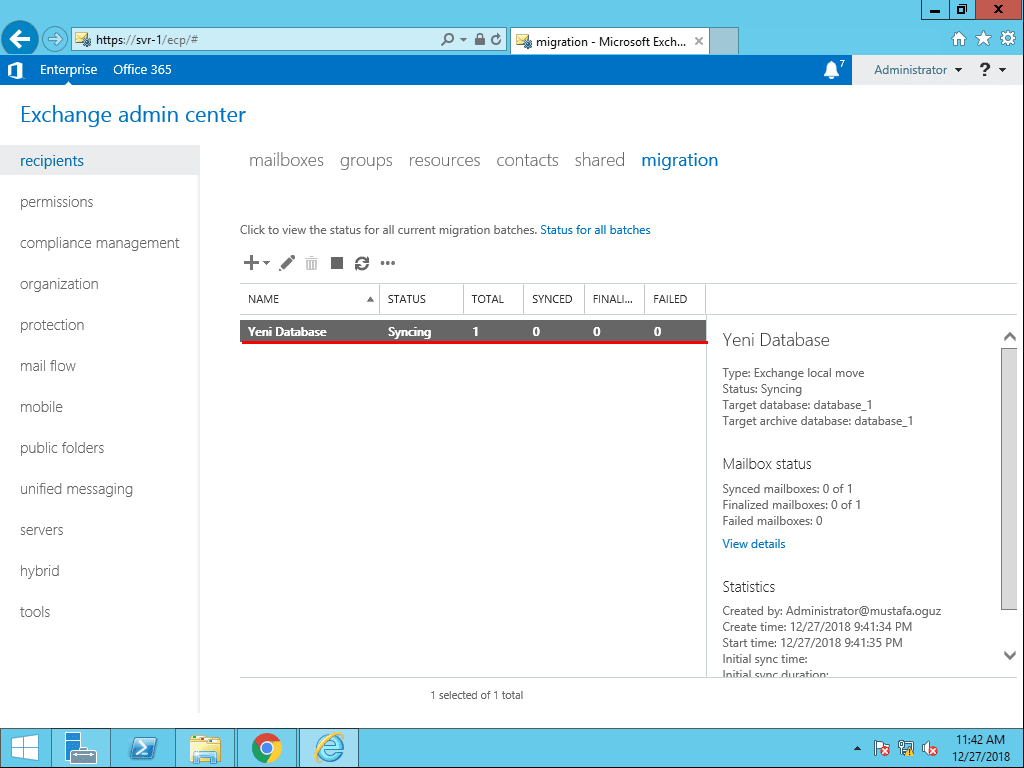Open the new tab button
Screen dimensions: 1024x768
pos(724,41)
